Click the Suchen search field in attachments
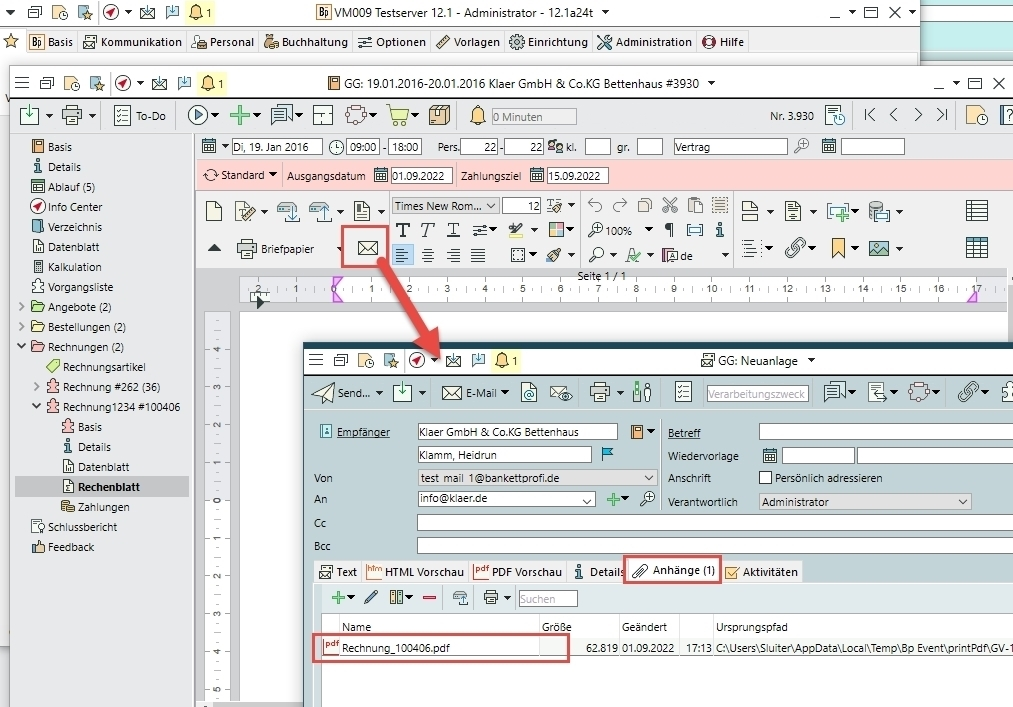This screenshot has width=1013, height=707. 548,599
